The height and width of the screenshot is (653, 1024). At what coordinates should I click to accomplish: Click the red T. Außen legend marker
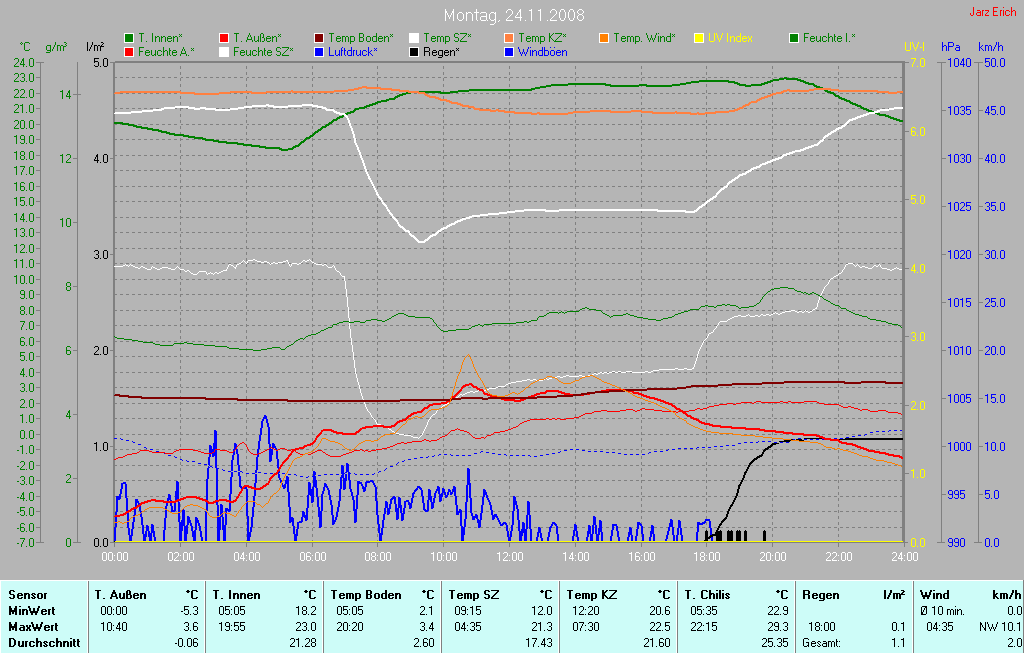click(224, 38)
